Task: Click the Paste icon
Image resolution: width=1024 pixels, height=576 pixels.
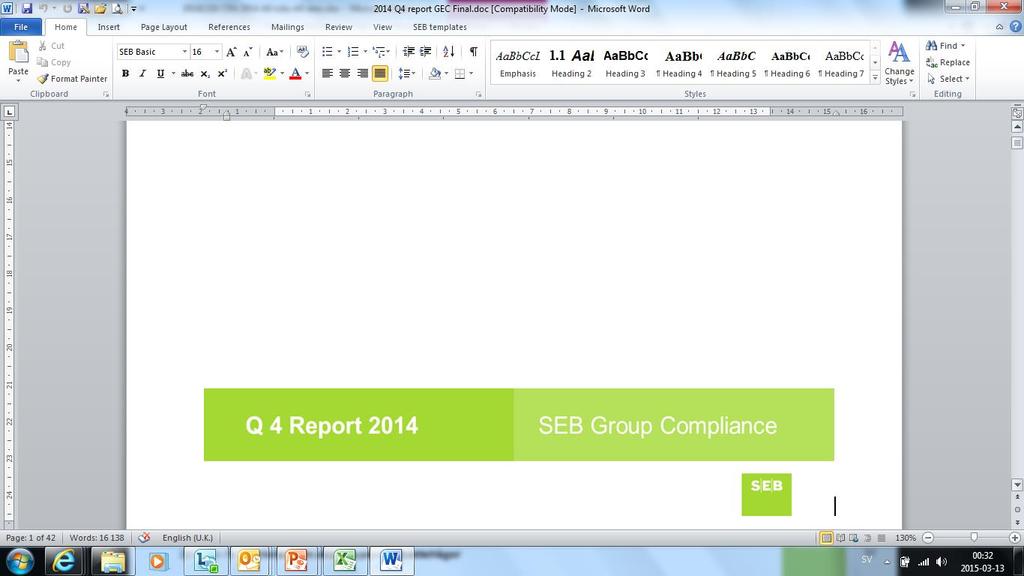Action: [x=18, y=53]
